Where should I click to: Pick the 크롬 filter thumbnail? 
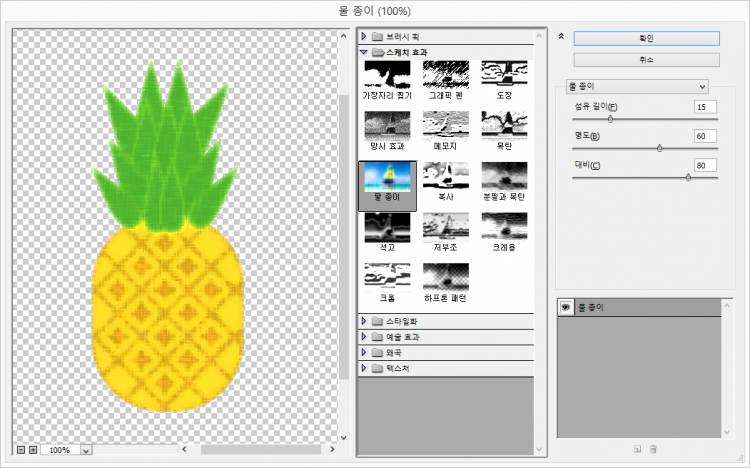point(387,281)
